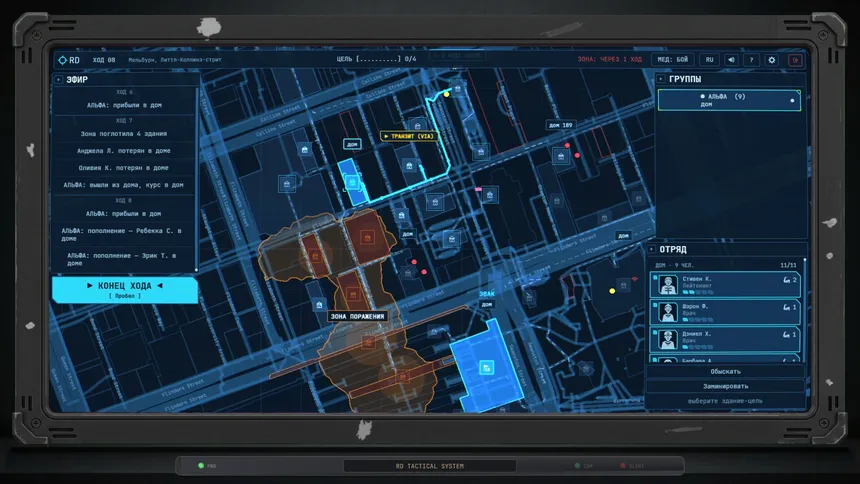Click feed entry 'АЛЬФА: вышли из дома, курс в дом'
Image resolution: width=860 pixels, height=484 pixels.
coord(124,185)
